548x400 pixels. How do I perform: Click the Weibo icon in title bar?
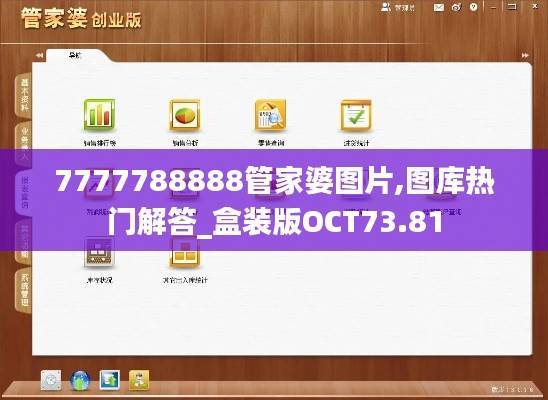tap(456, 7)
